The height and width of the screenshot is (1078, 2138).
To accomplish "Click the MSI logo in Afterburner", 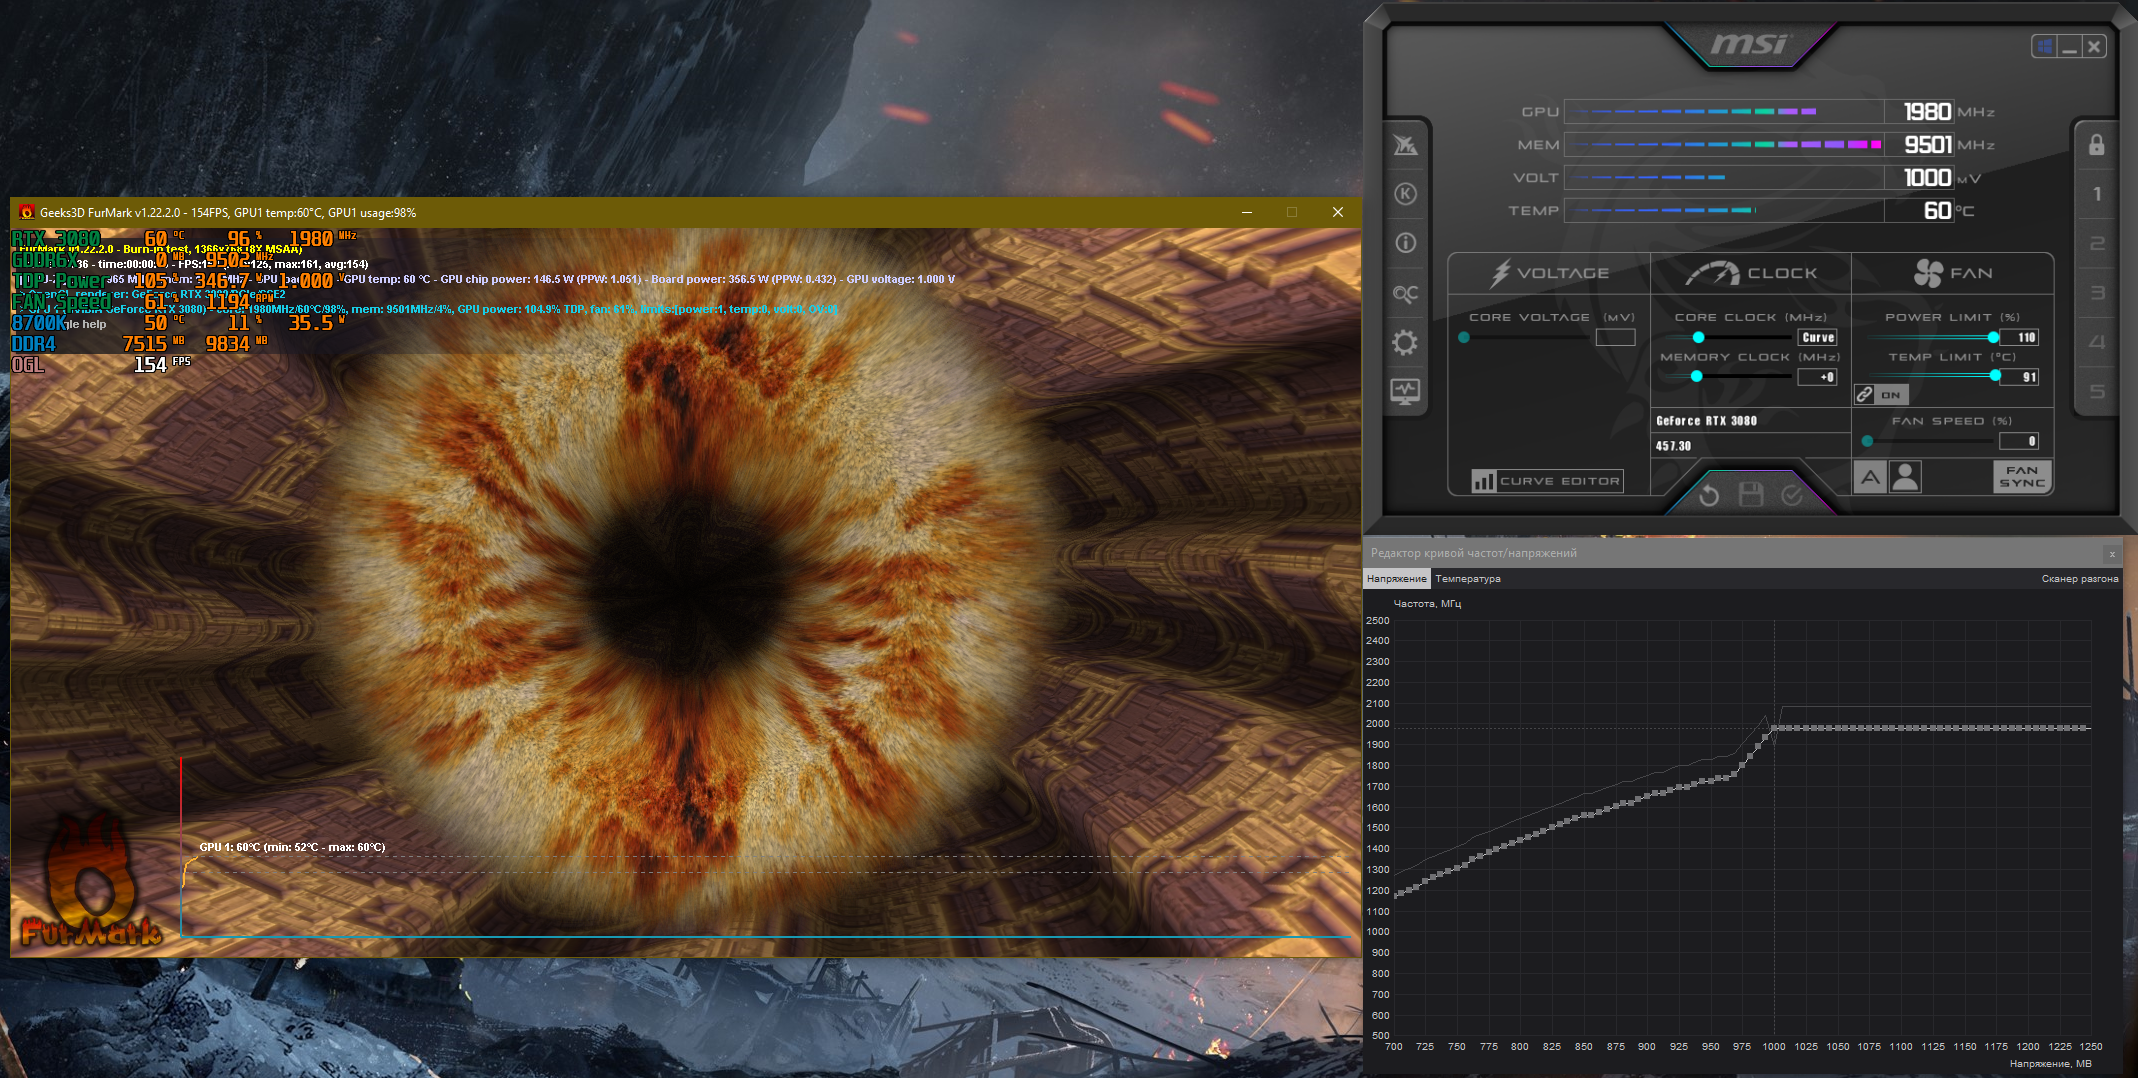I will [1748, 45].
